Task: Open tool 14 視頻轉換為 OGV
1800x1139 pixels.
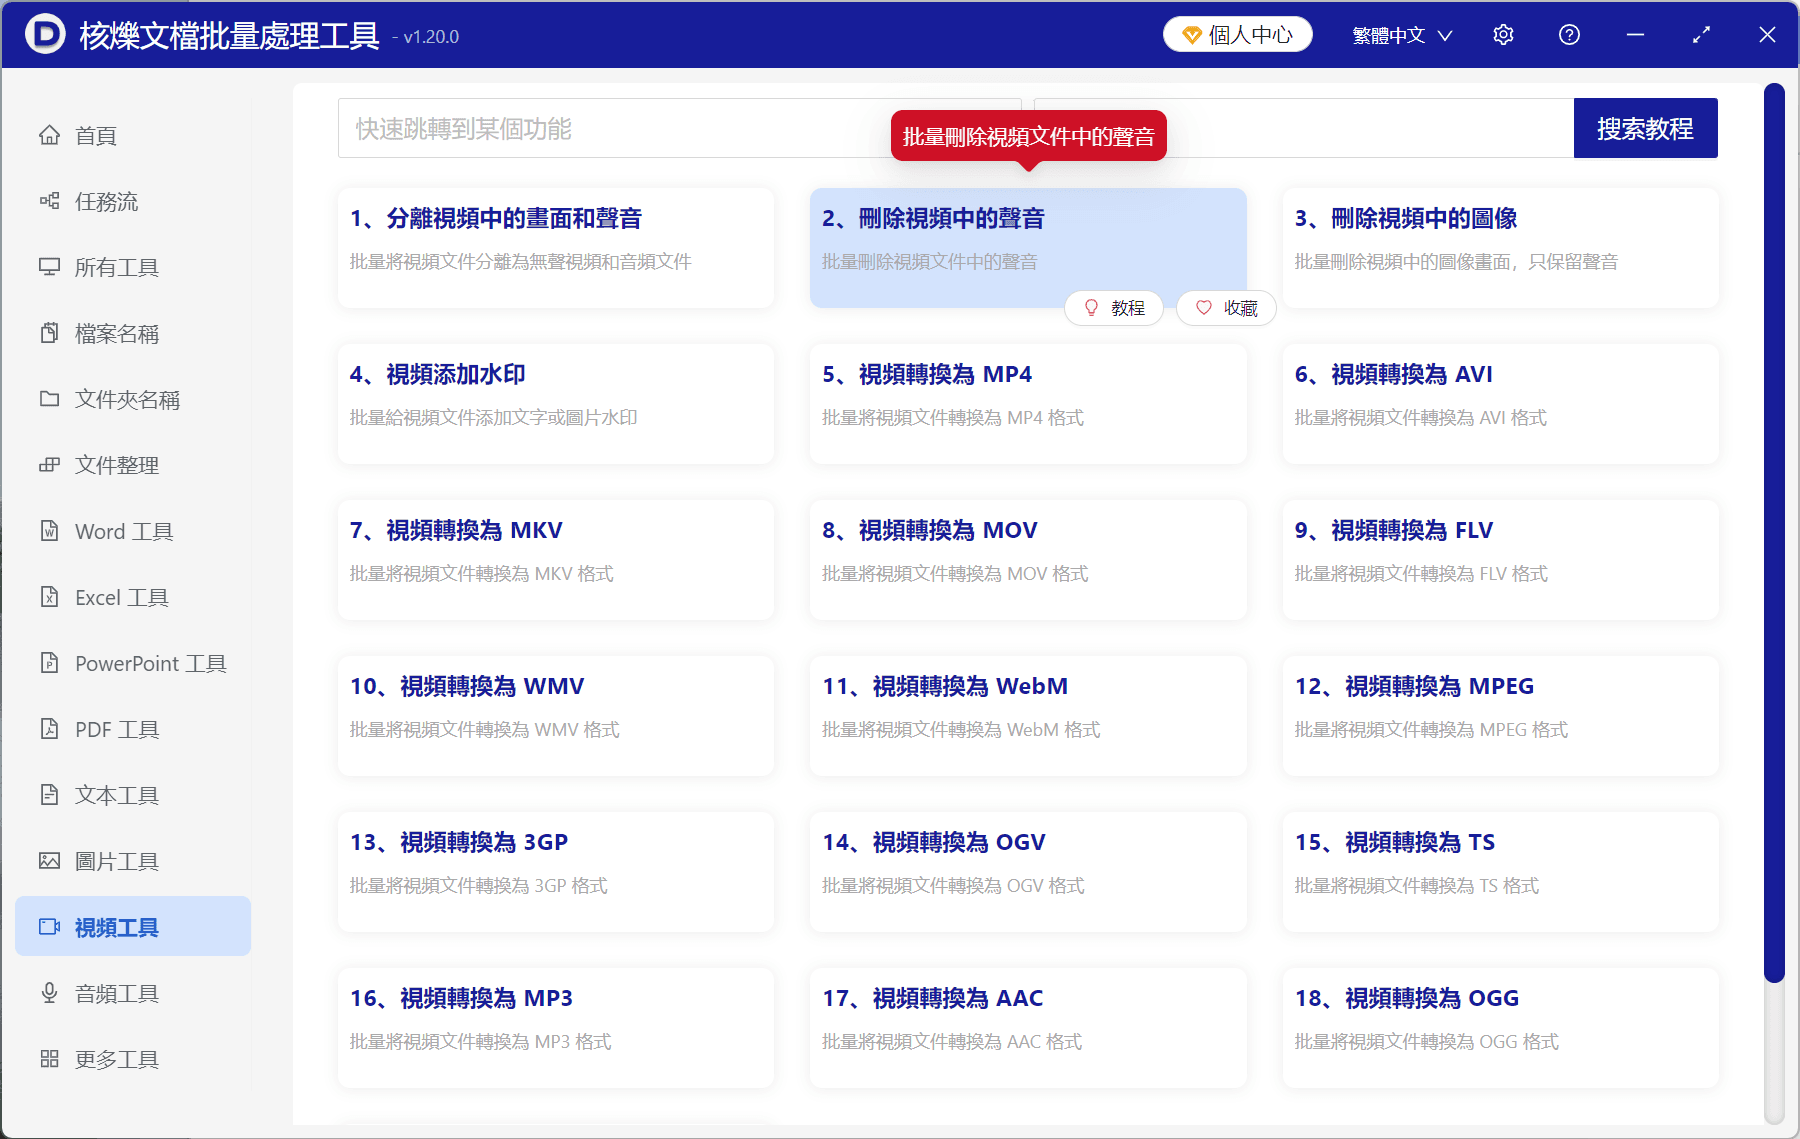Action: [x=1028, y=872]
